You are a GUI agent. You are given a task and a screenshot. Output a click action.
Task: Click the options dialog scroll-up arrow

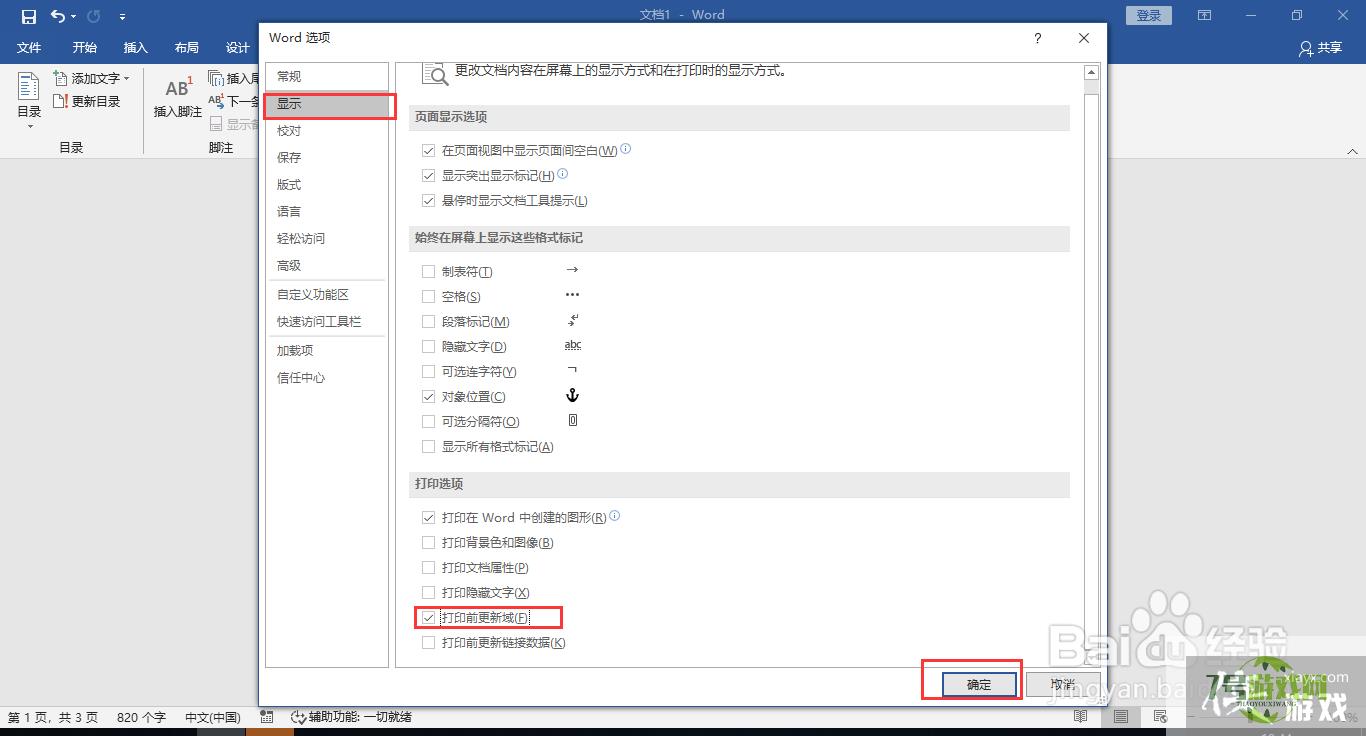(1092, 72)
